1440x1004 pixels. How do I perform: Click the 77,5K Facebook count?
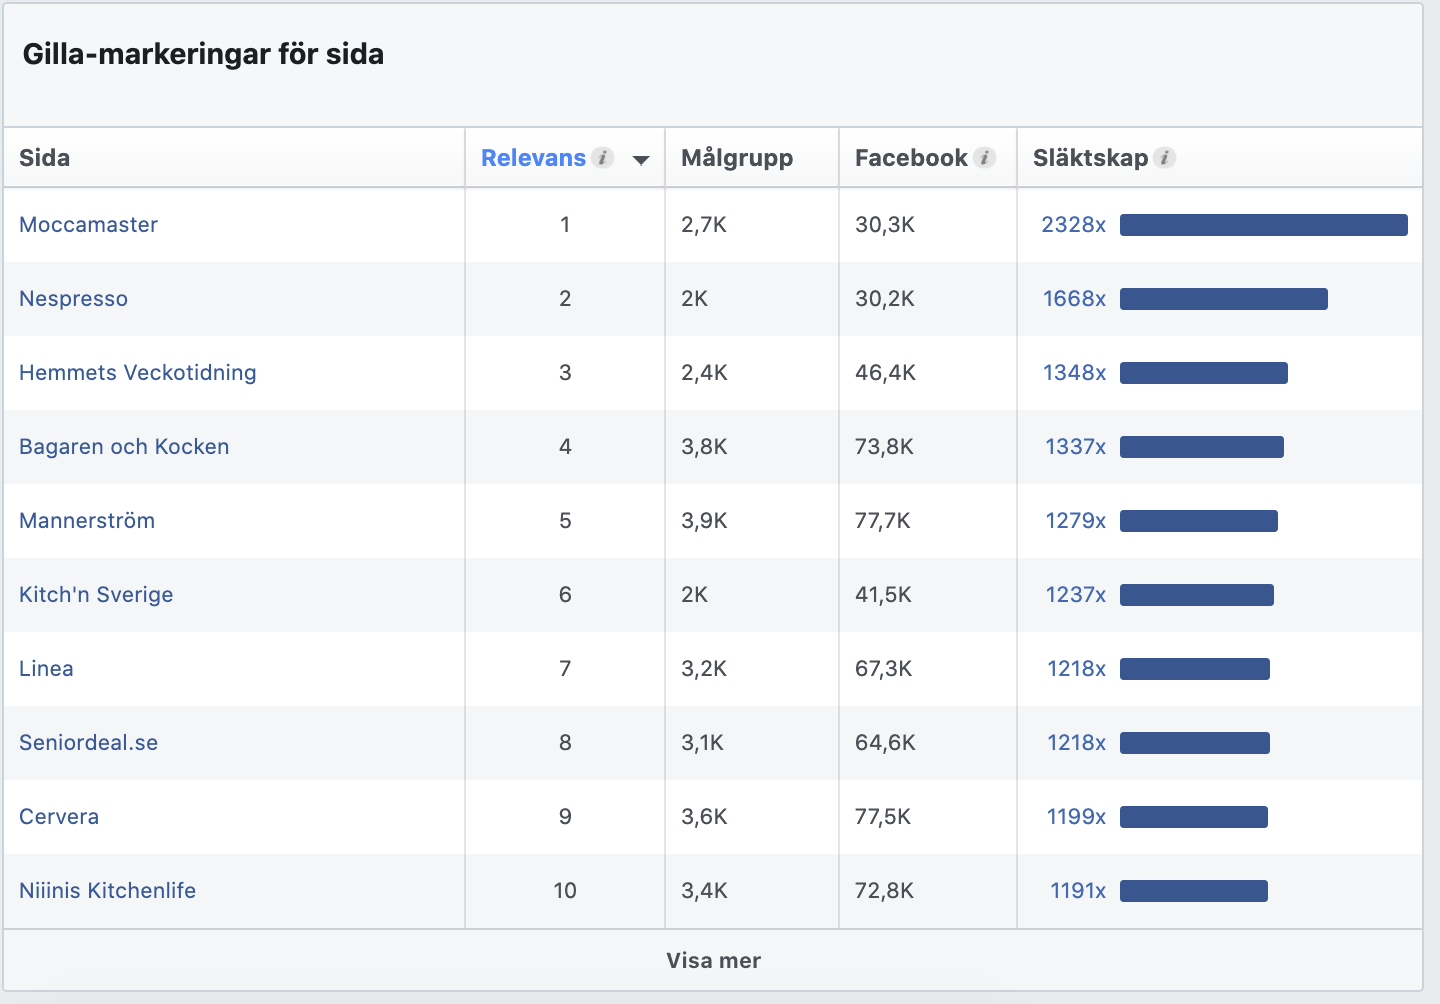click(x=883, y=817)
